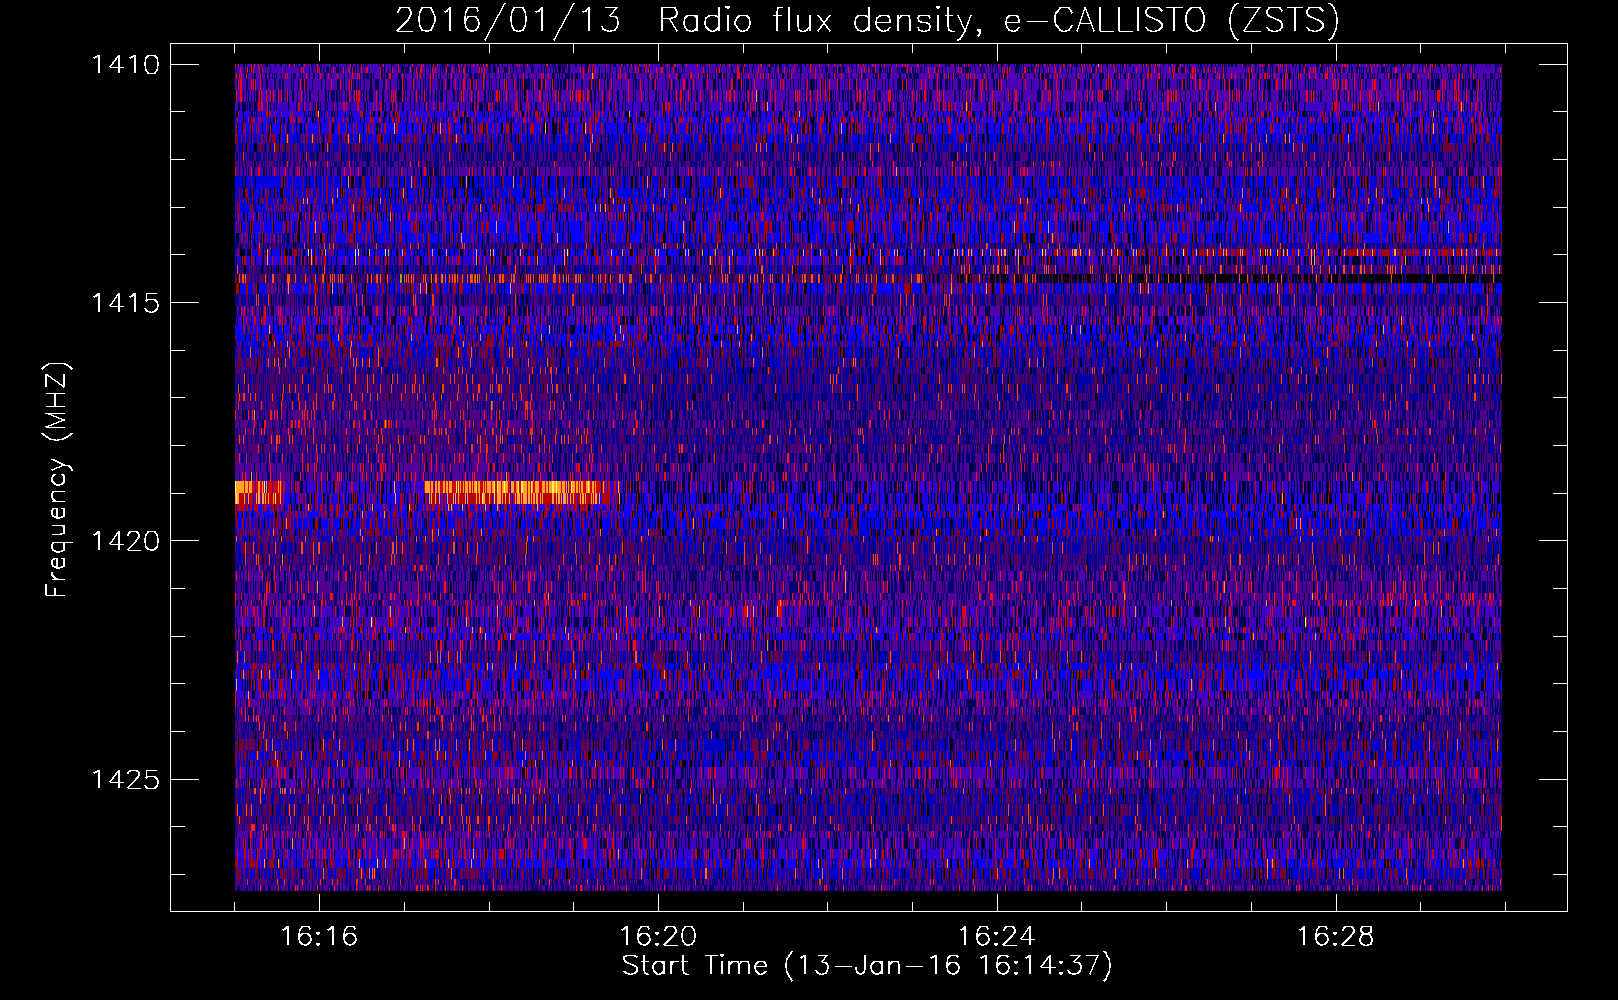This screenshot has width=1618, height=1000.
Task: Click the 1415 frequency tick label
Action: pos(125,303)
